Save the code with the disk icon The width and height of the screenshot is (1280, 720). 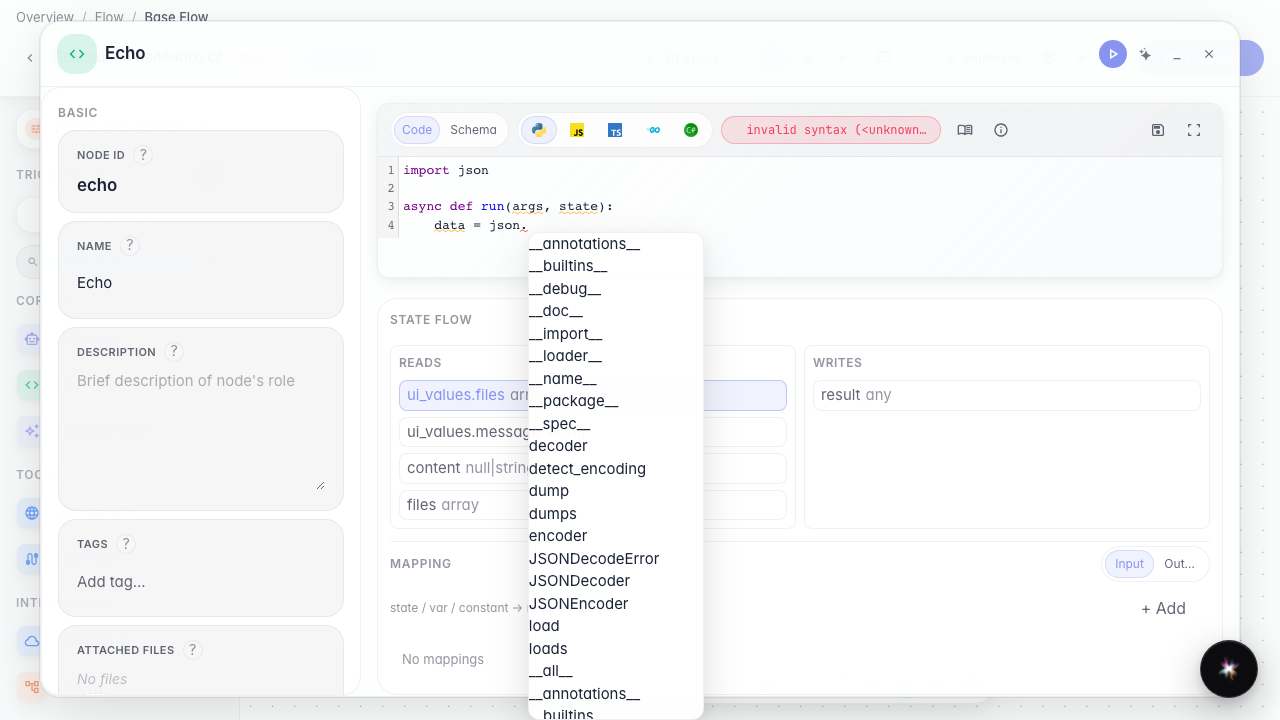point(1158,130)
